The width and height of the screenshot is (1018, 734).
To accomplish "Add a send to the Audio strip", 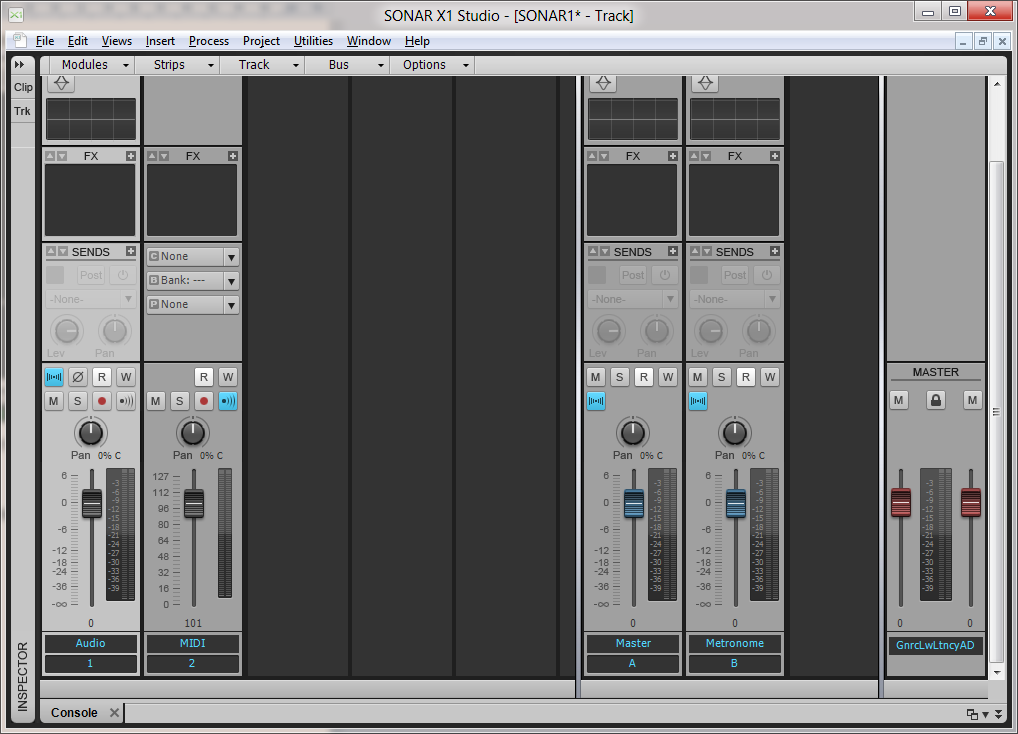I will (x=131, y=251).
